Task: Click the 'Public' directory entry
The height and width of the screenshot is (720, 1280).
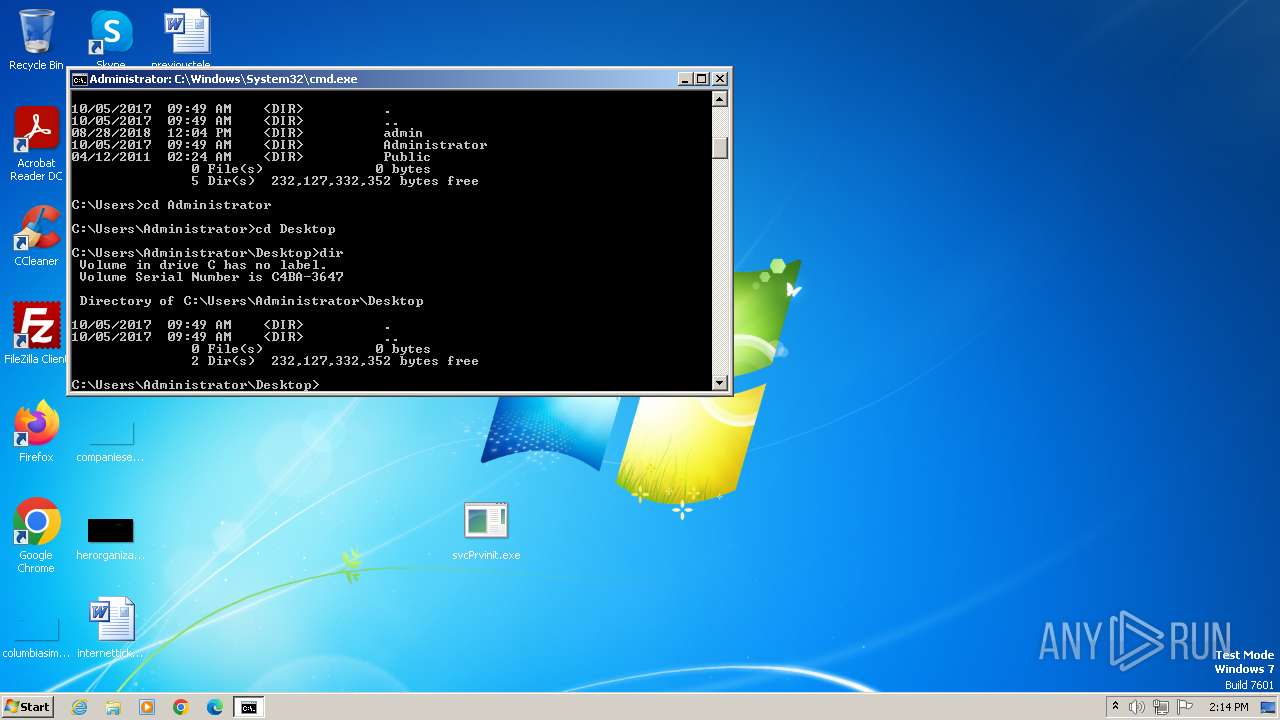Action: (407, 157)
